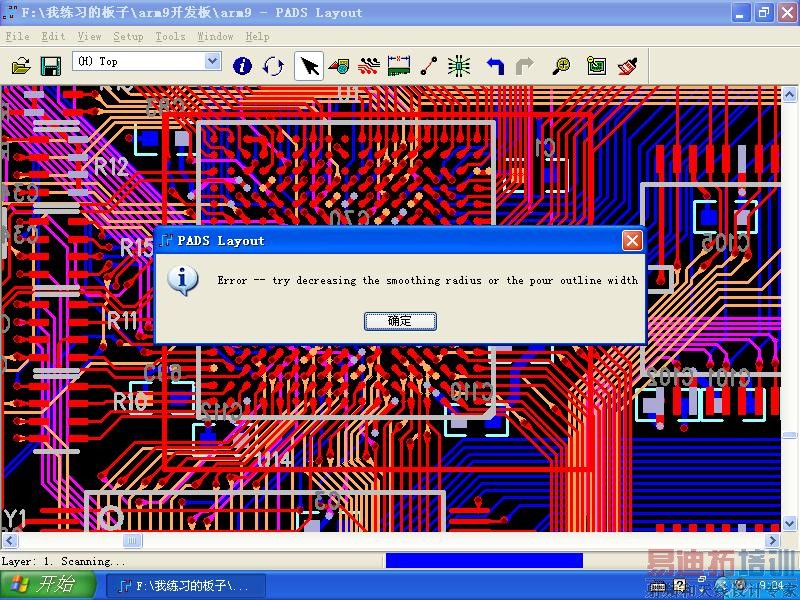Click the Cycle selection circular arrows icon
This screenshot has width=800, height=600.
coord(273,66)
